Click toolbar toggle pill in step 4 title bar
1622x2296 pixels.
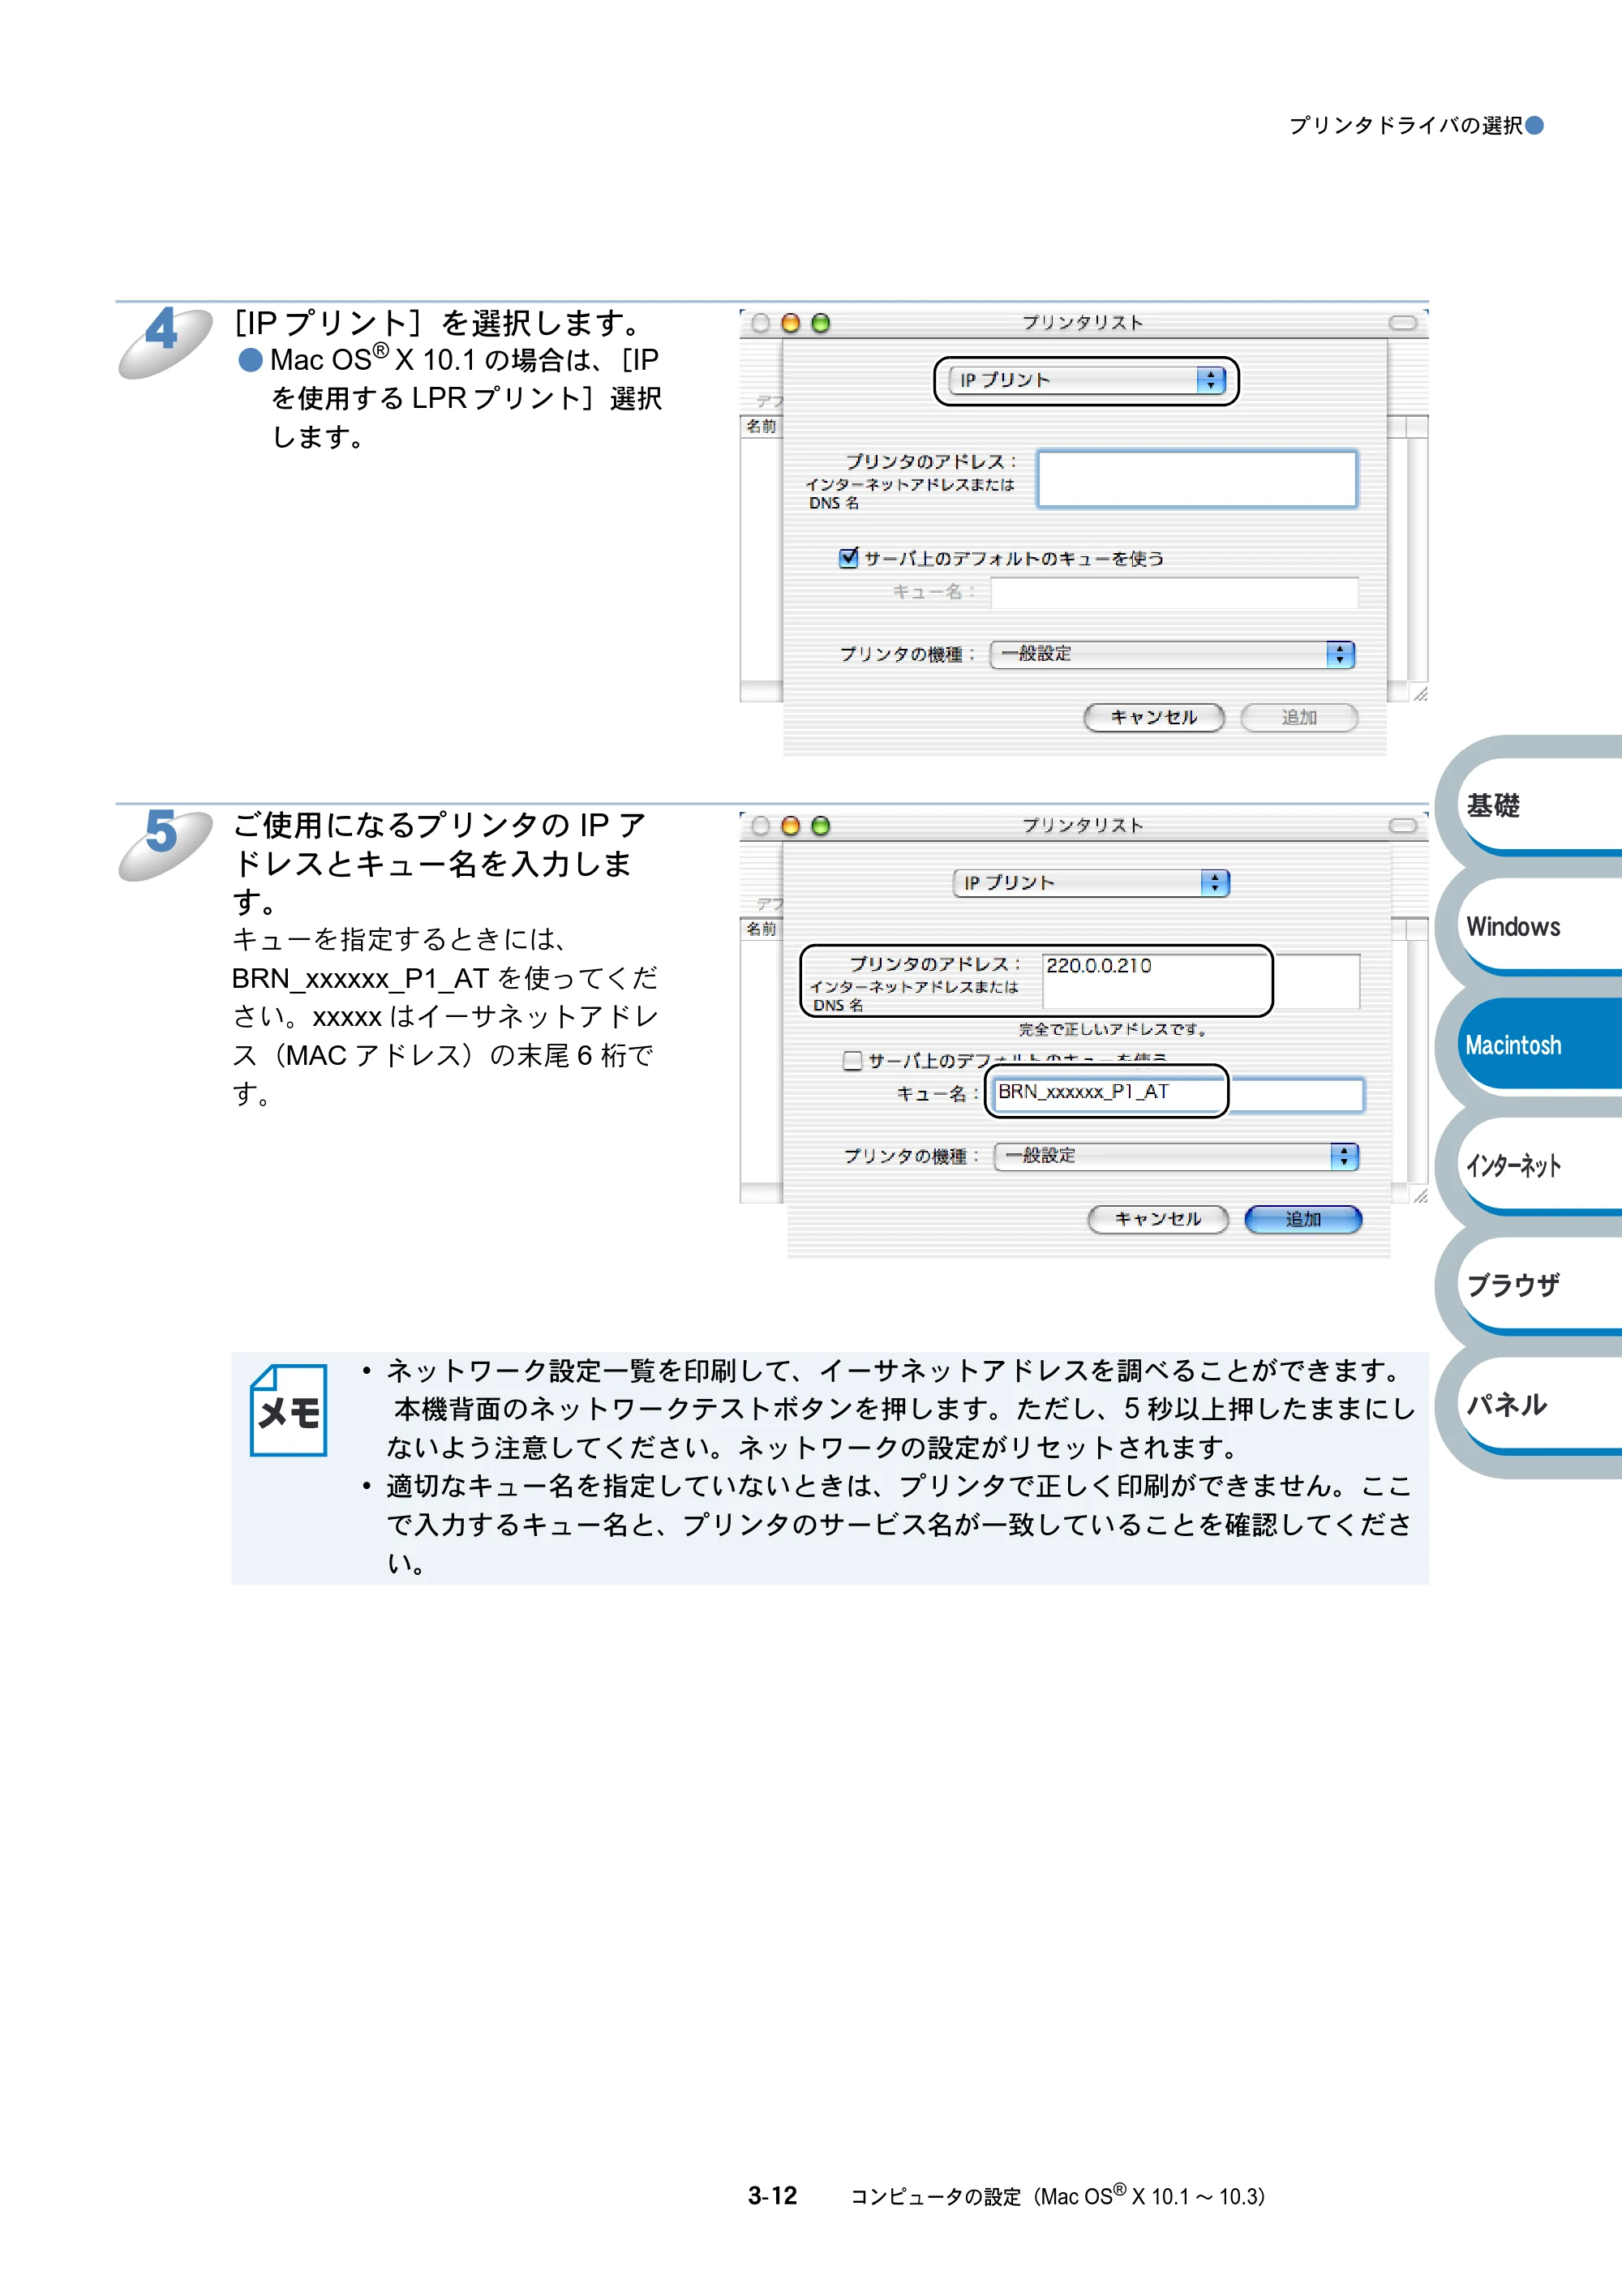point(1403,322)
